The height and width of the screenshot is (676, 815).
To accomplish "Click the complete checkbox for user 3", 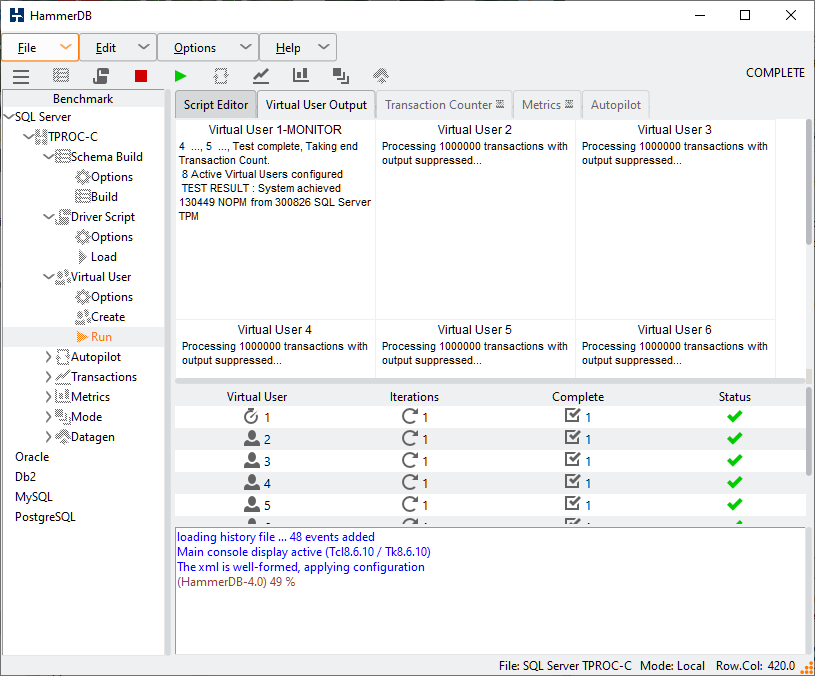I will [572, 459].
